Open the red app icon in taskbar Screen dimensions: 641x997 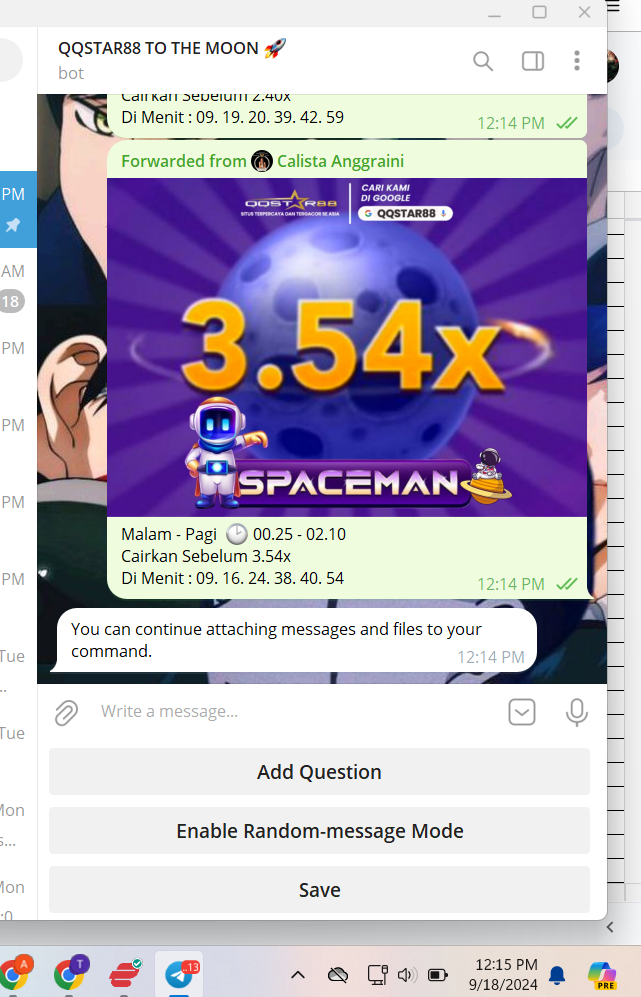pos(125,973)
